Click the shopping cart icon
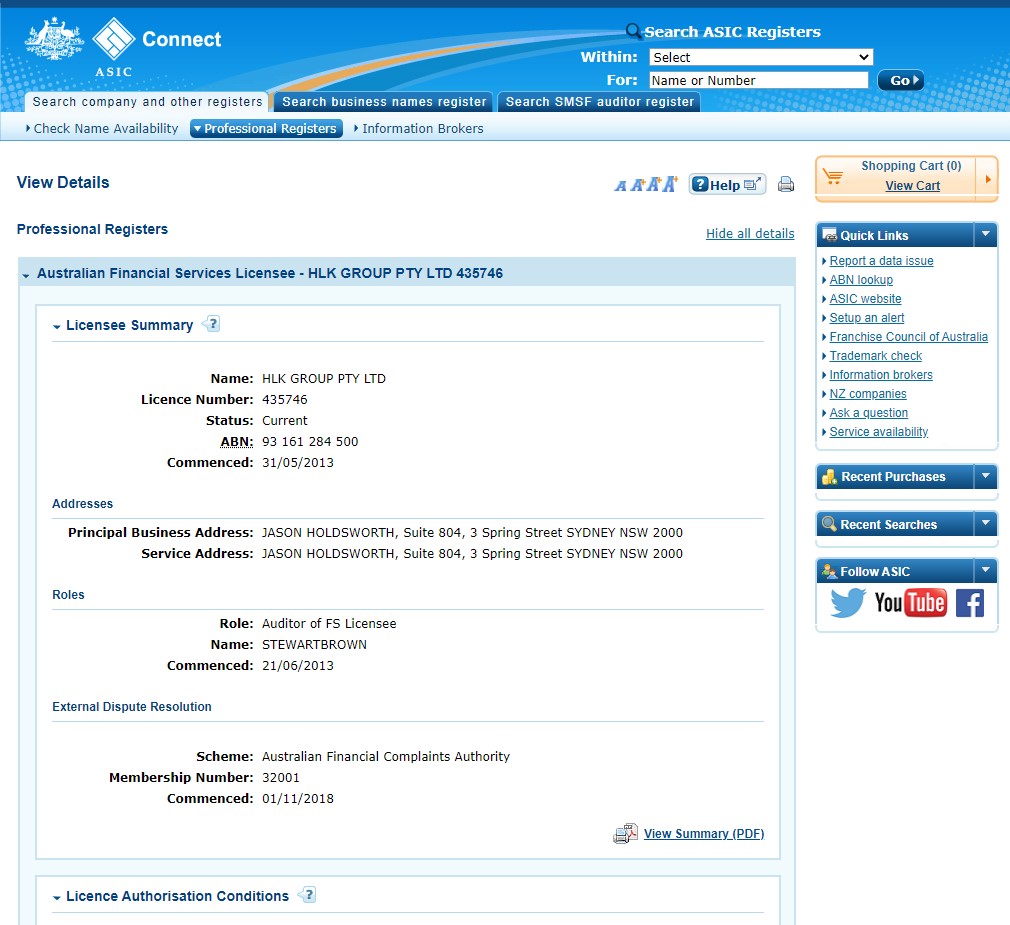Screen dimensions: 1010x925 click(833, 176)
